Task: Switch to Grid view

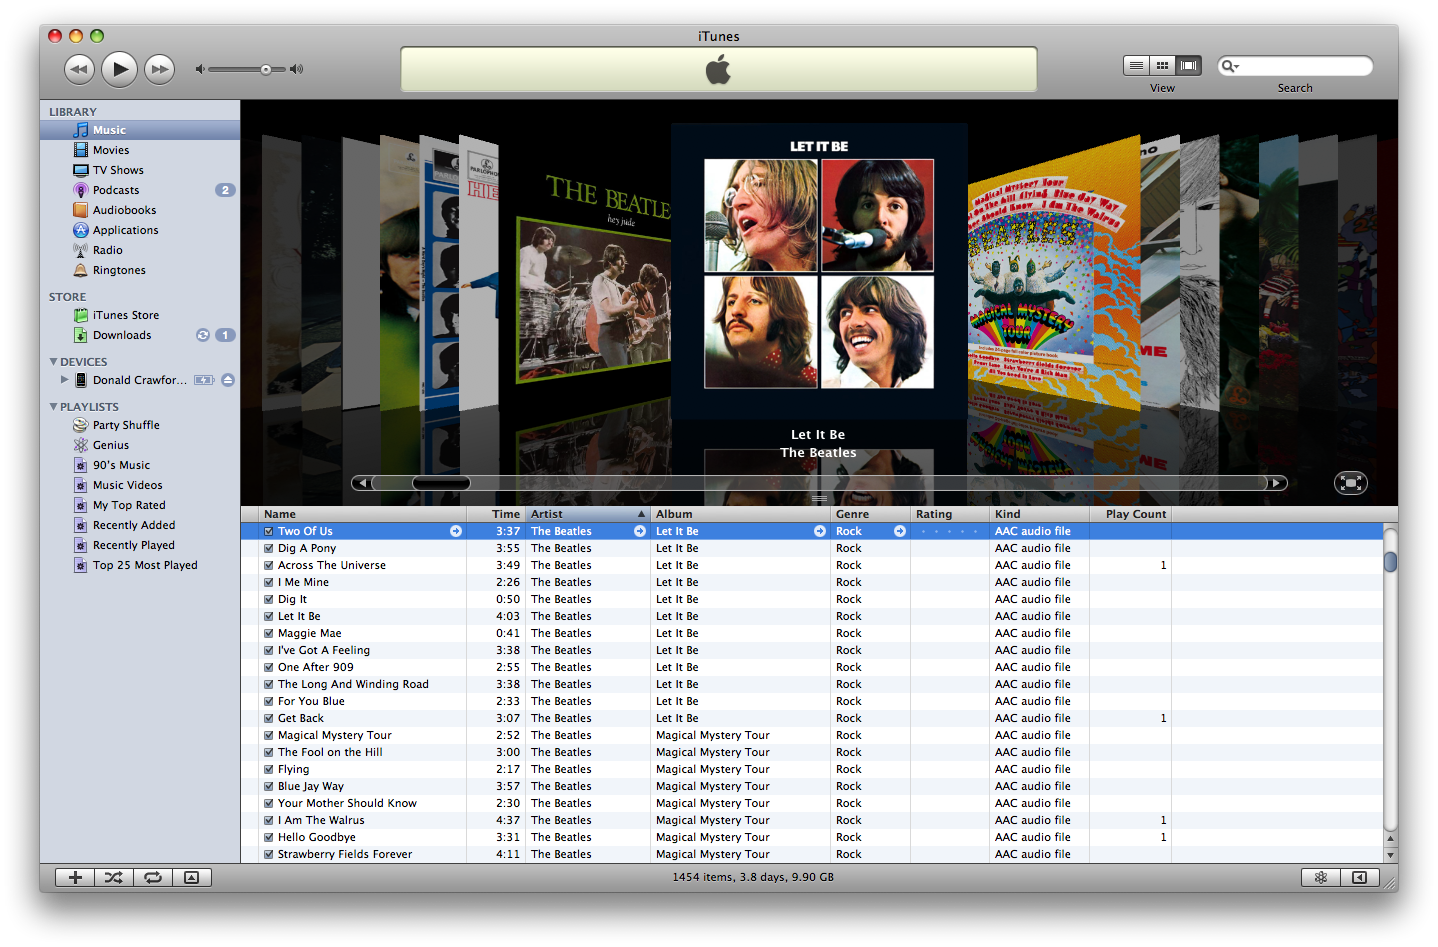Action: [1162, 65]
